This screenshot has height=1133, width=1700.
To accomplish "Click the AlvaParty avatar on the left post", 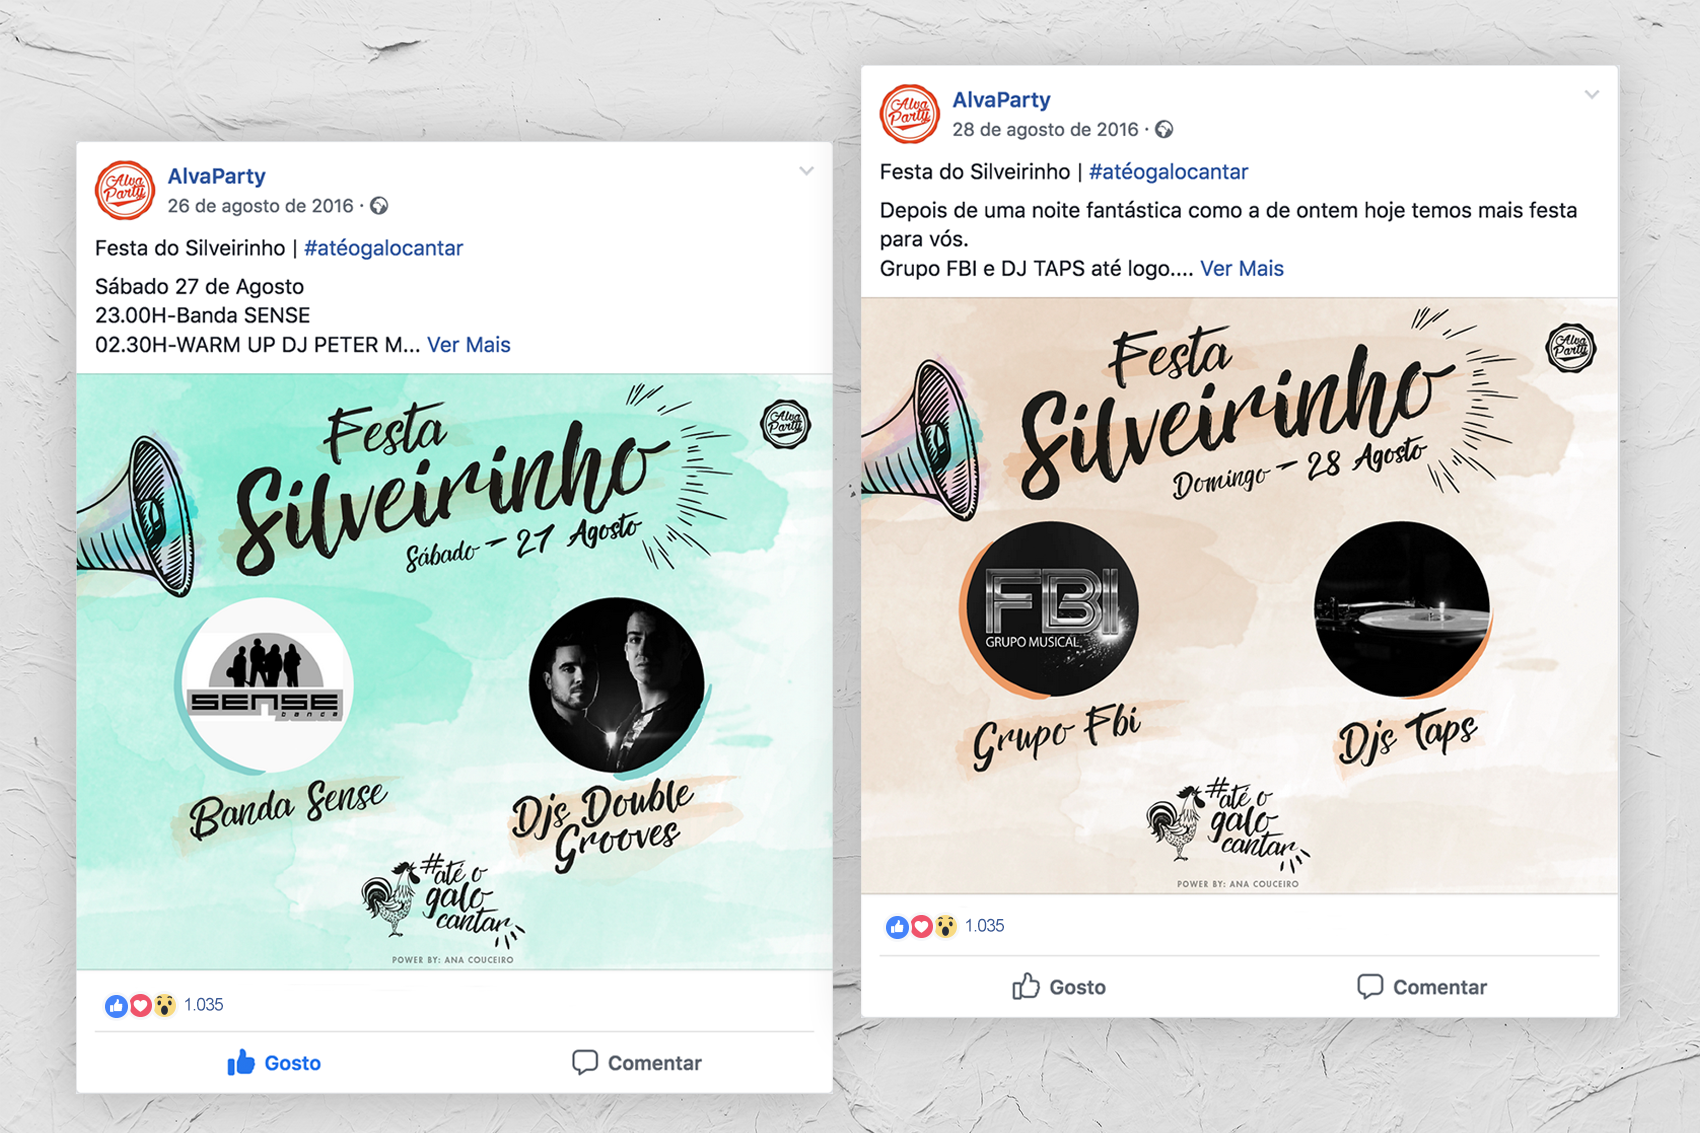I will tap(125, 190).
